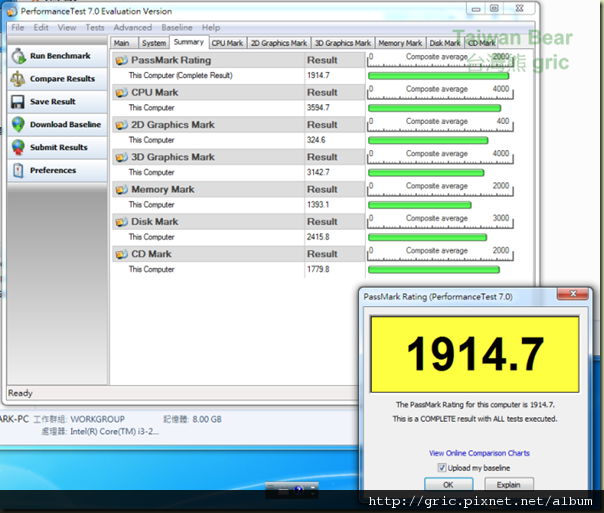Switch to the CPU Mark tab
The width and height of the screenshot is (604, 513).
point(227,43)
